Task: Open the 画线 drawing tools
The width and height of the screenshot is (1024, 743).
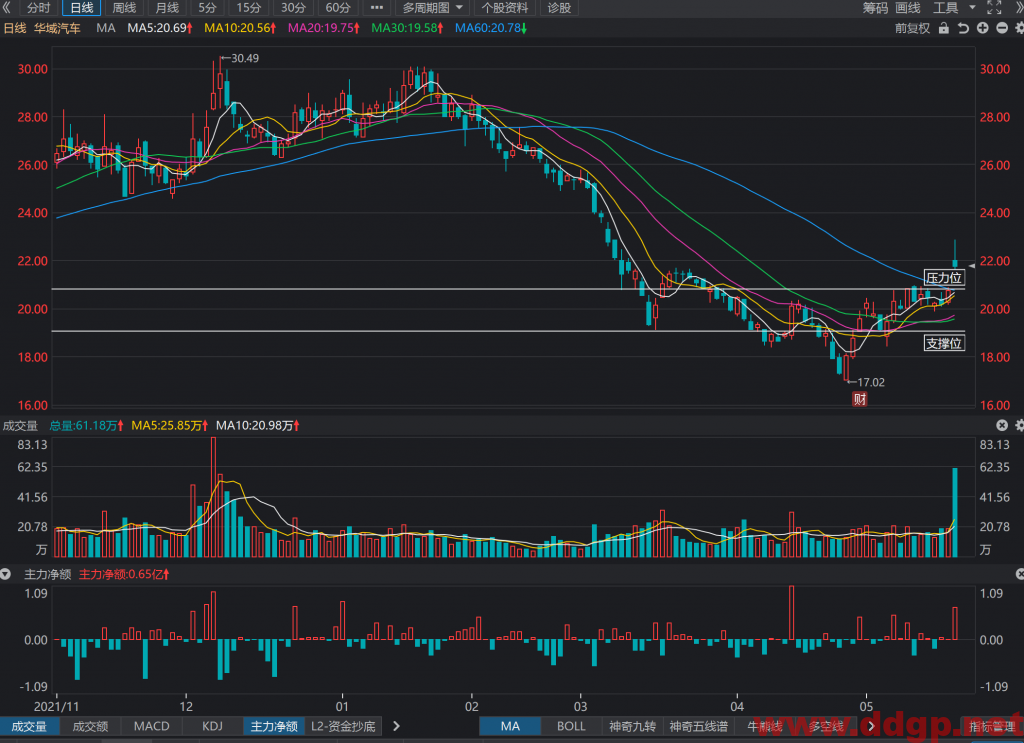Action: 908,8
